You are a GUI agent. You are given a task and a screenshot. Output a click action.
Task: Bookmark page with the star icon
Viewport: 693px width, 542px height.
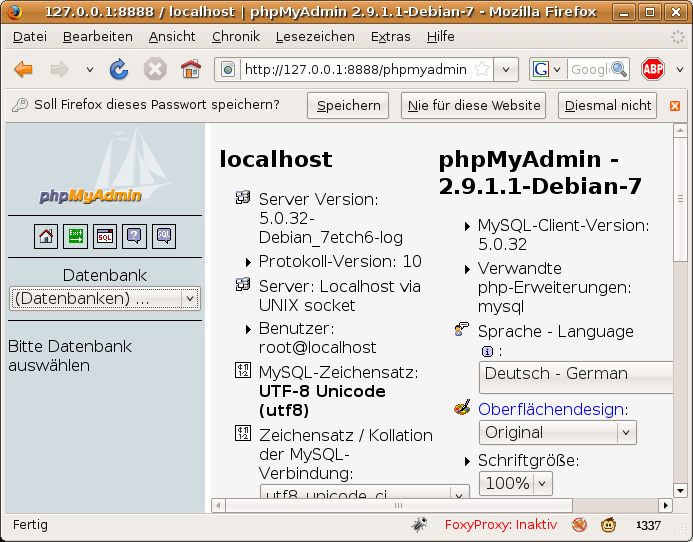[x=482, y=69]
